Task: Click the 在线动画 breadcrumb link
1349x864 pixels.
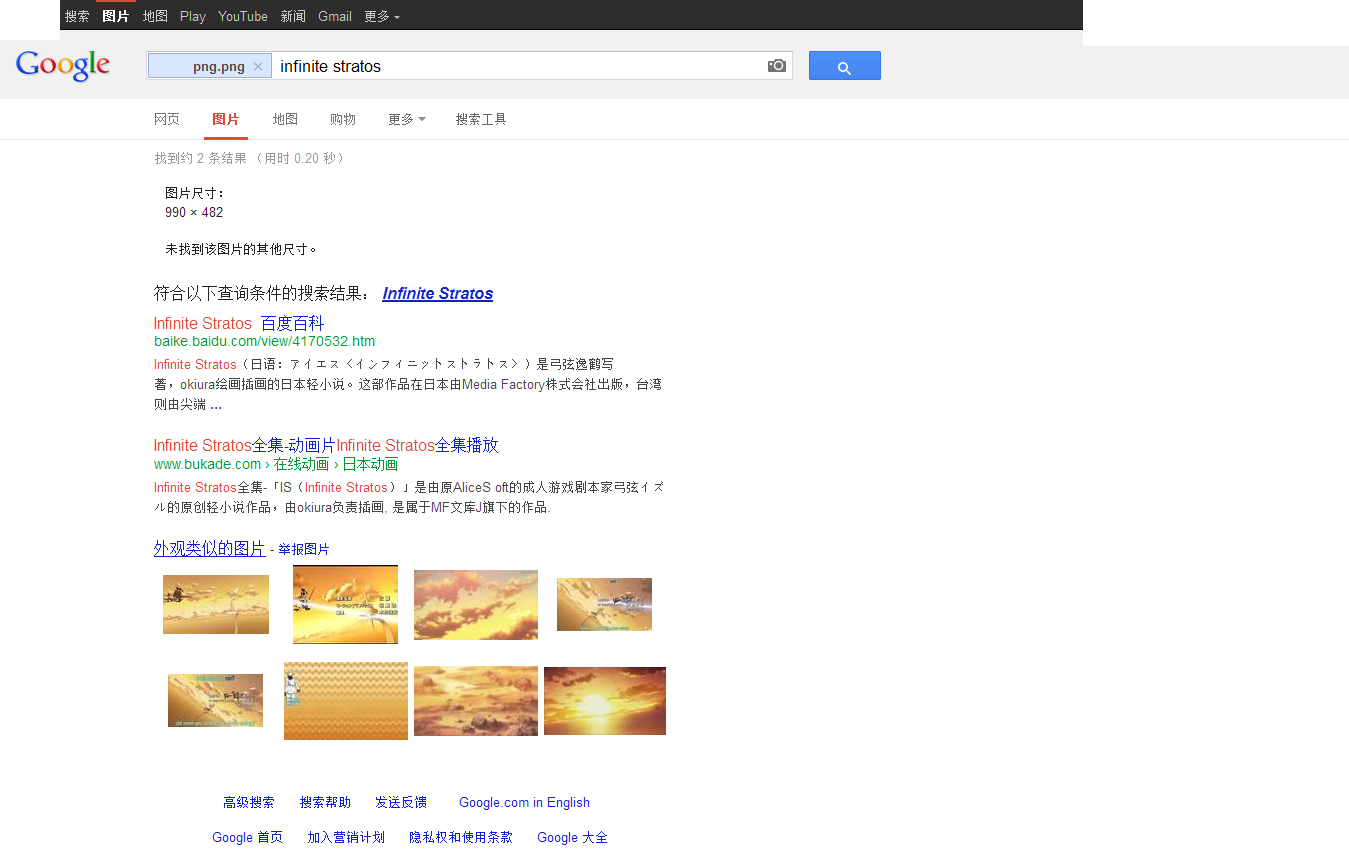Action: click(301, 464)
